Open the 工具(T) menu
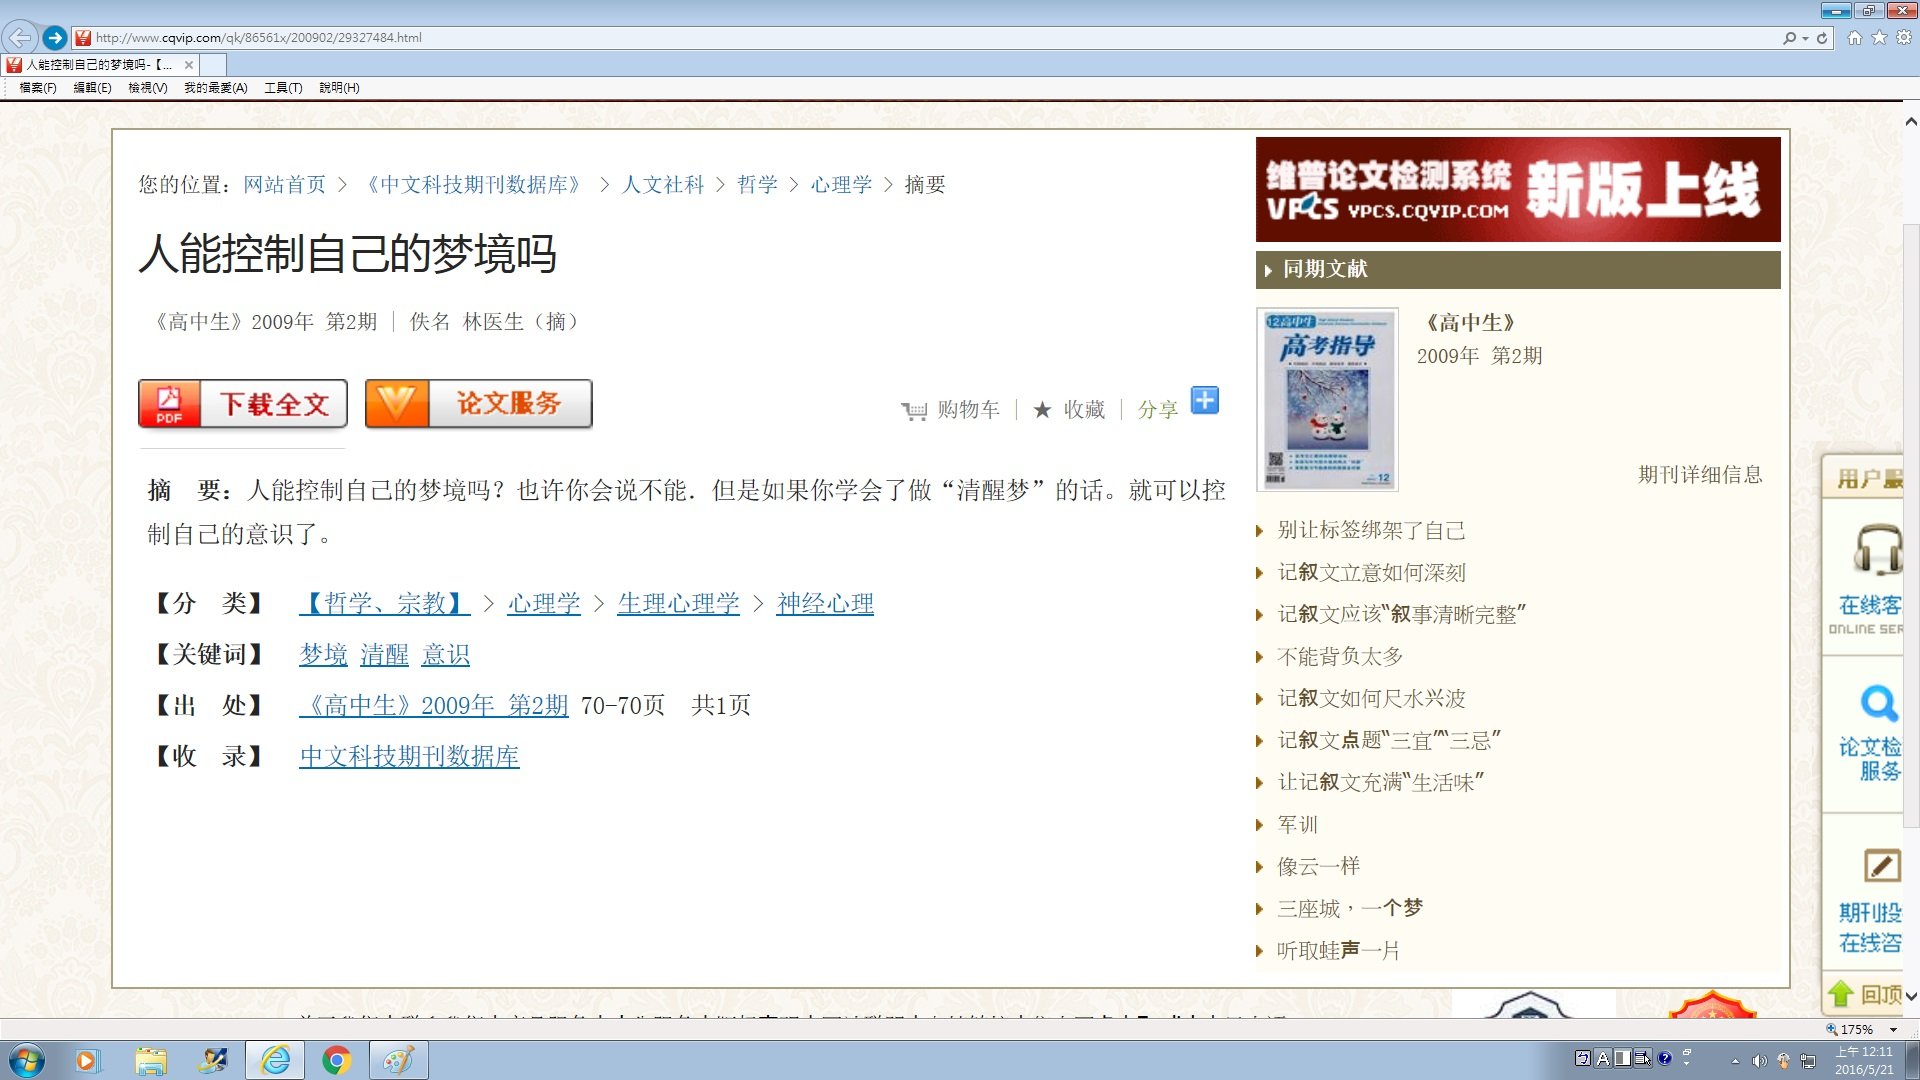 (x=283, y=88)
